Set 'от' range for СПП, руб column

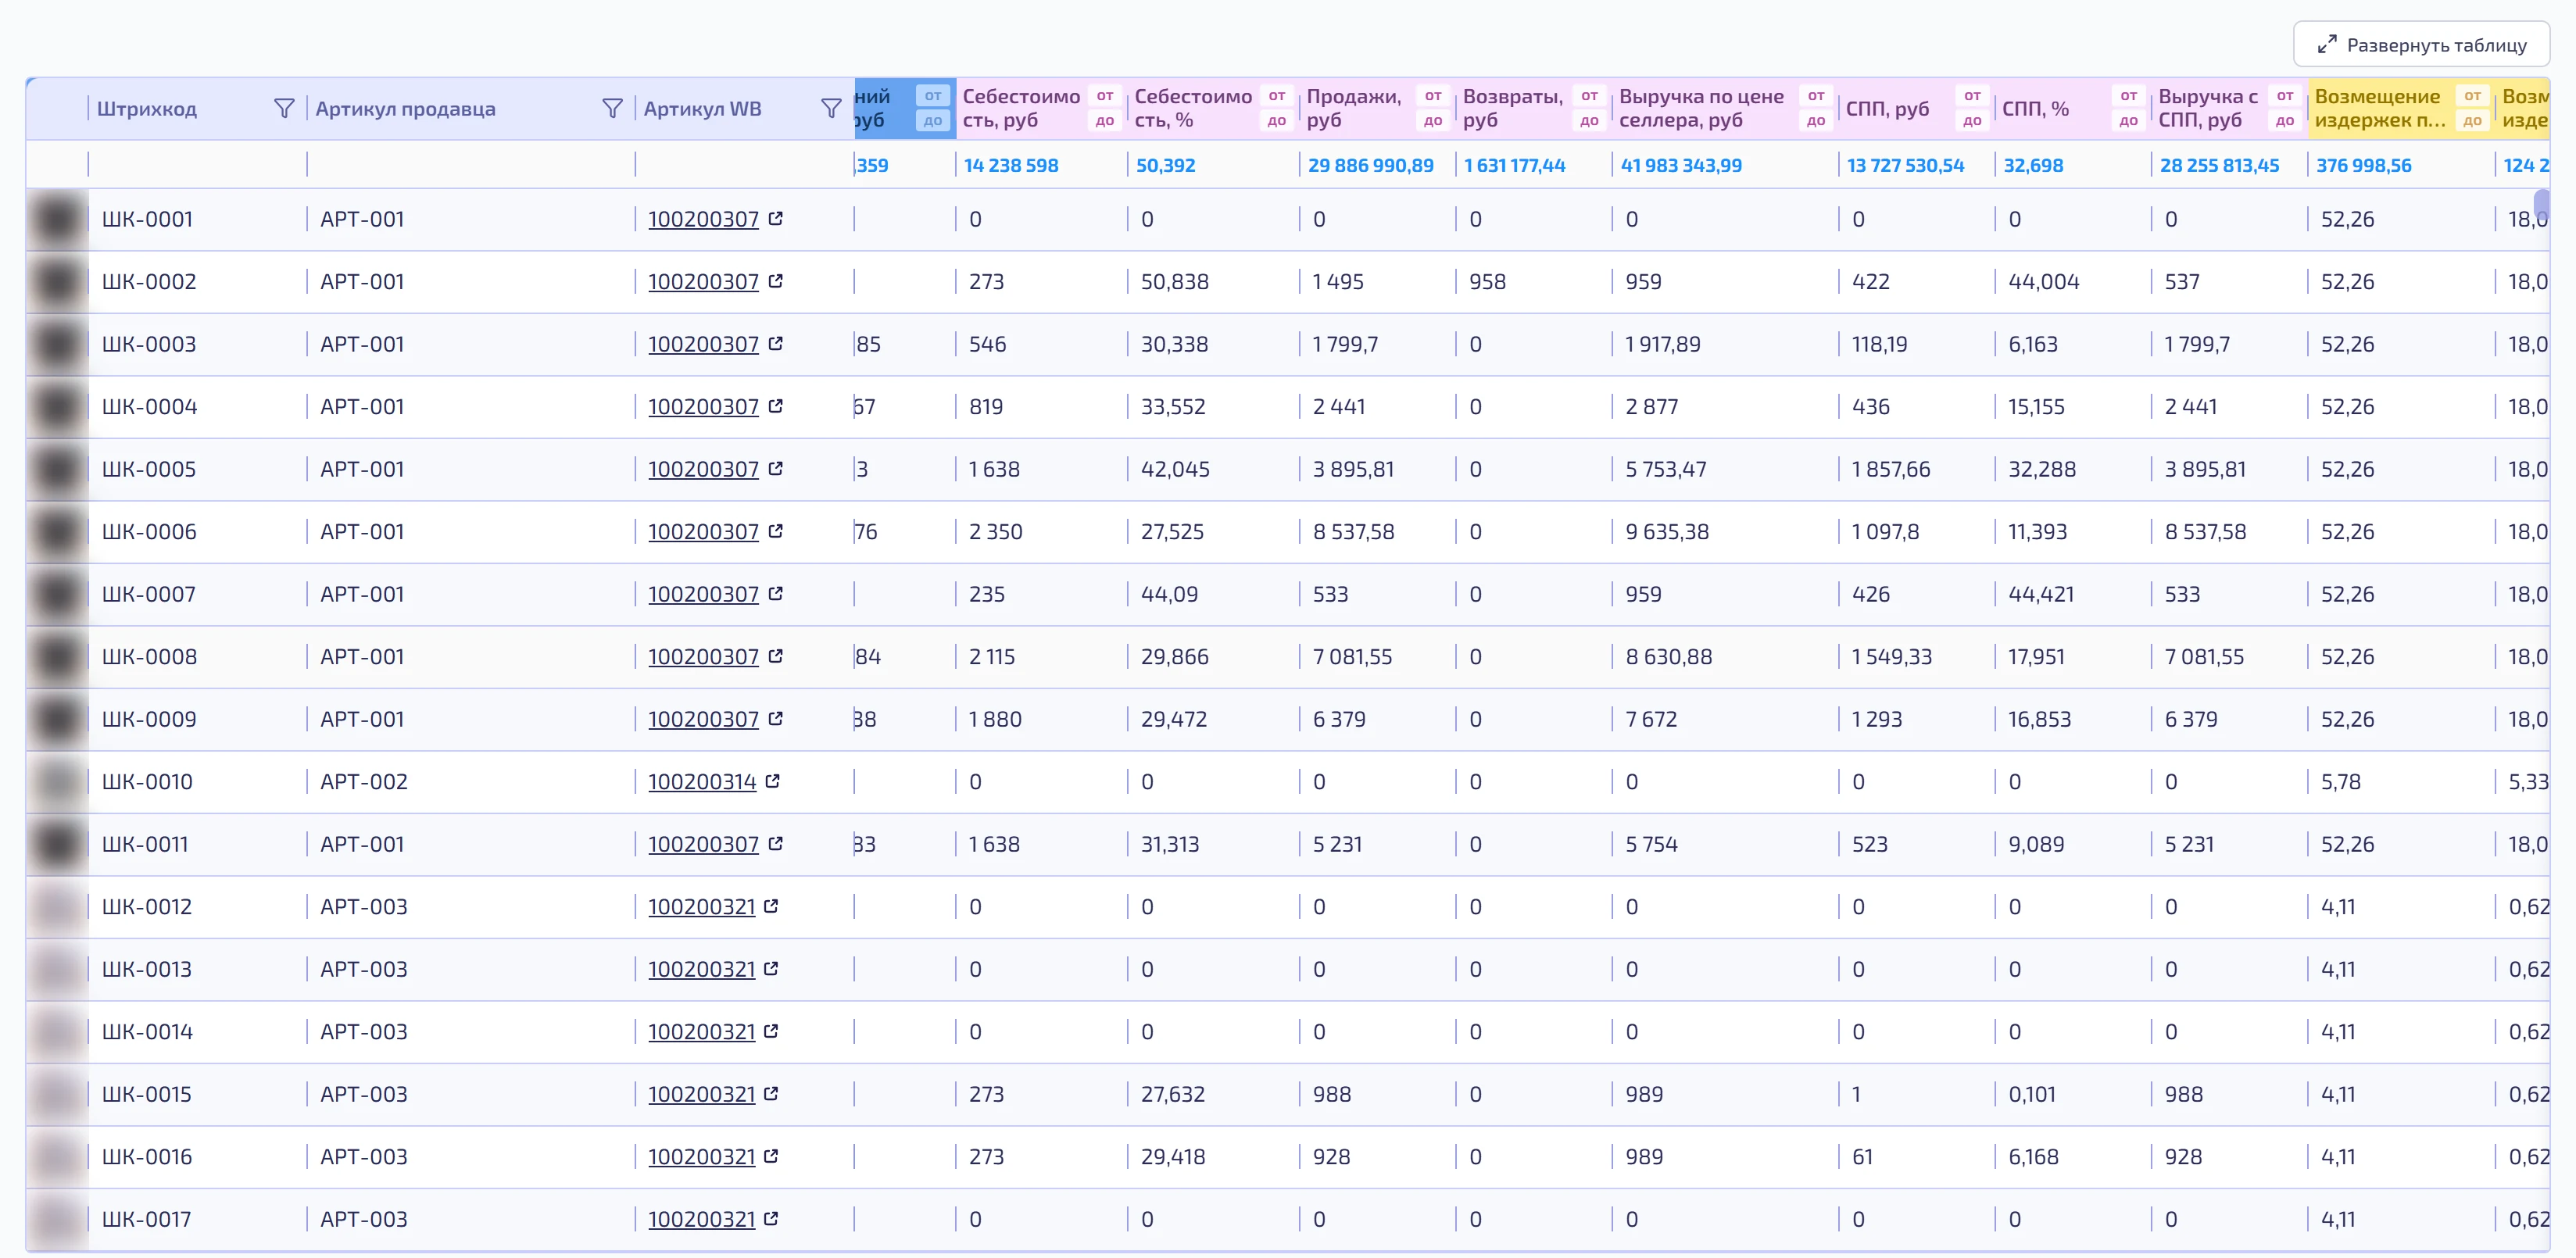click(1972, 96)
